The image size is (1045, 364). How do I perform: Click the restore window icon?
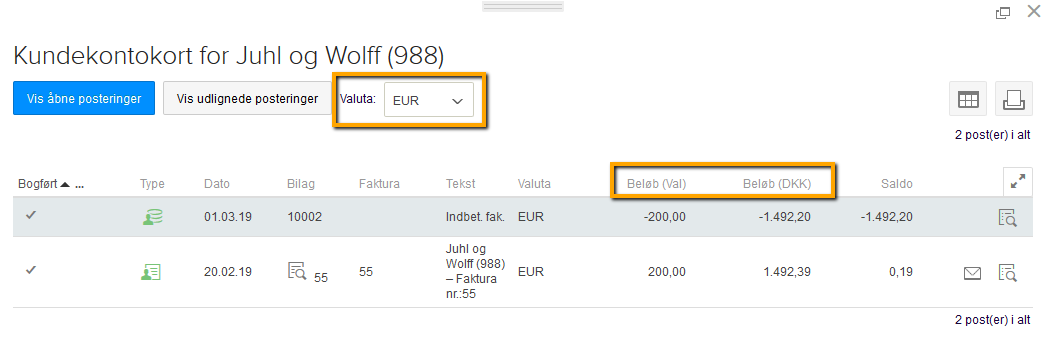point(1002,11)
